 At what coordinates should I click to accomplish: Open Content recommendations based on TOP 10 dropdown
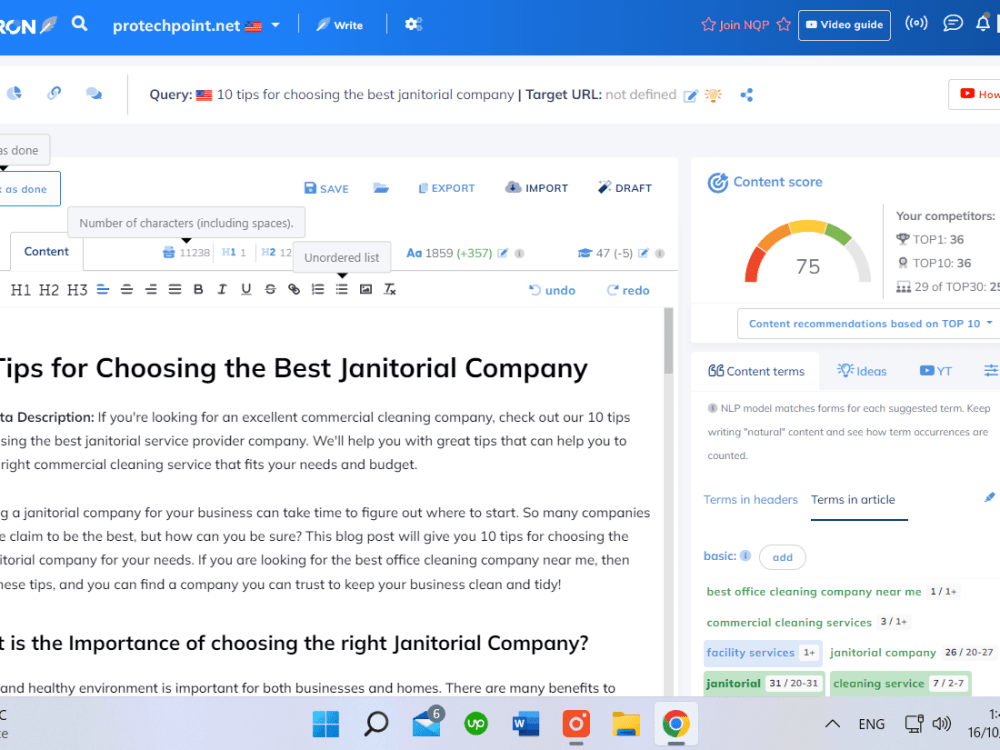pos(869,323)
